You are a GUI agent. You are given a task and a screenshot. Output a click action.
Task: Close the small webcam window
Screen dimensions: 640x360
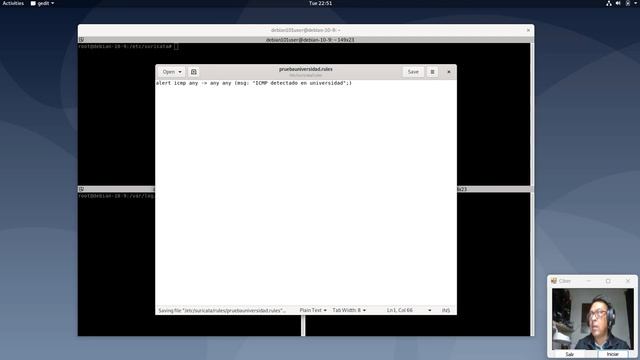628,281
